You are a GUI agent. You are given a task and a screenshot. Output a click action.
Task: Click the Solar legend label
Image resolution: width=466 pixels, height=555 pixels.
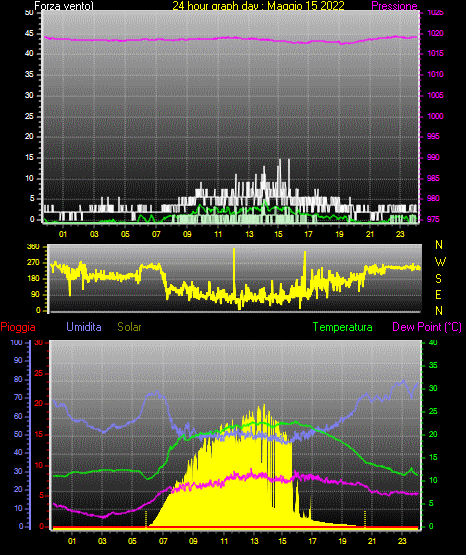coord(129,327)
